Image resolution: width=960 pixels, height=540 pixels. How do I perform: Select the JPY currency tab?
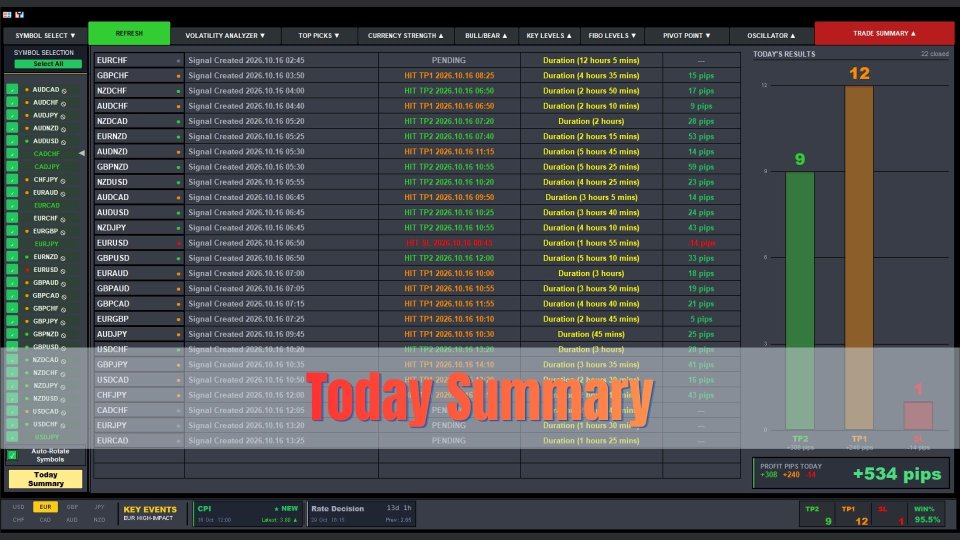tap(99, 507)
